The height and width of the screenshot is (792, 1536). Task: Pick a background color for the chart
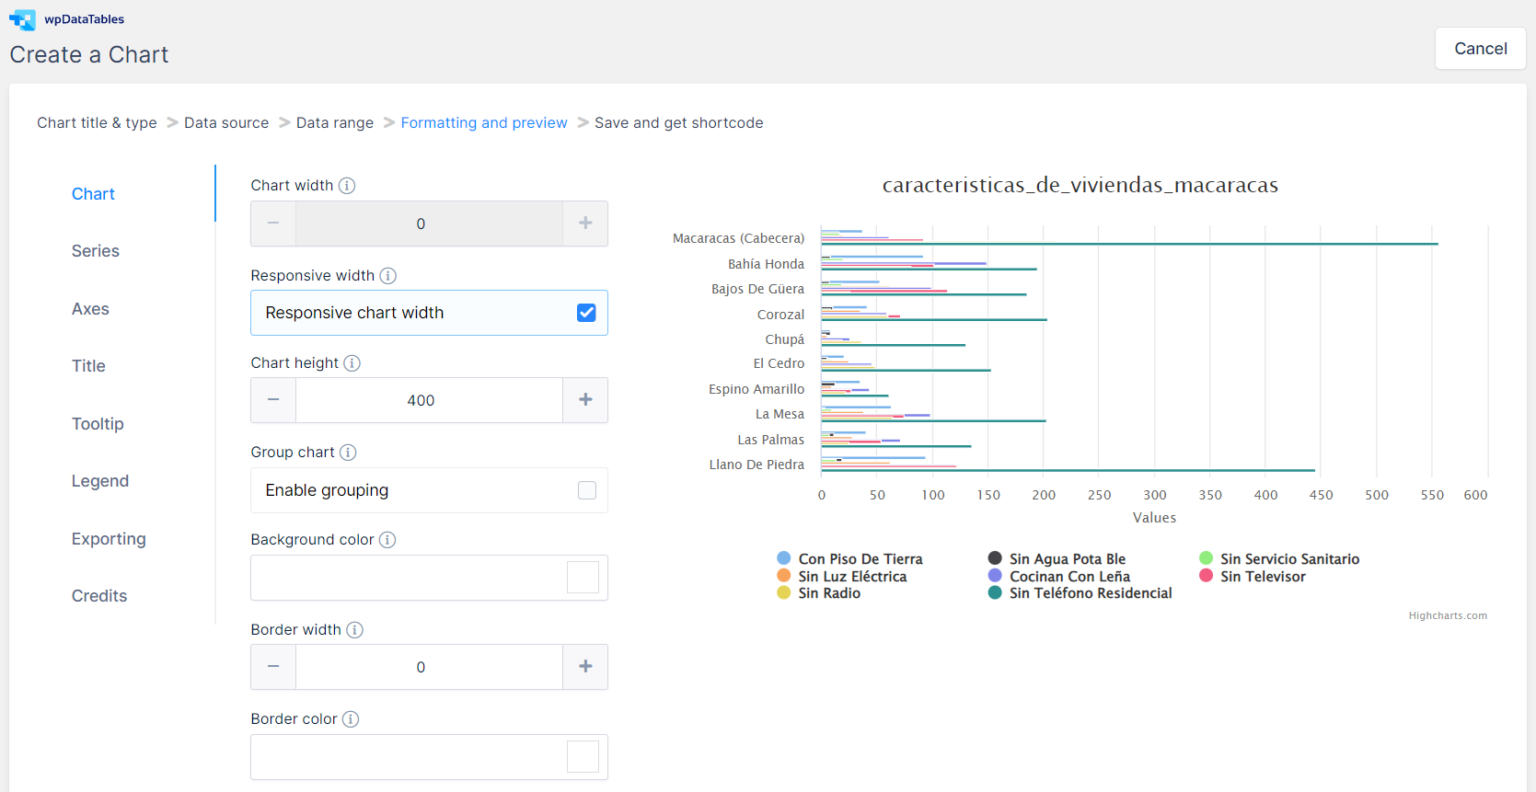582,577
